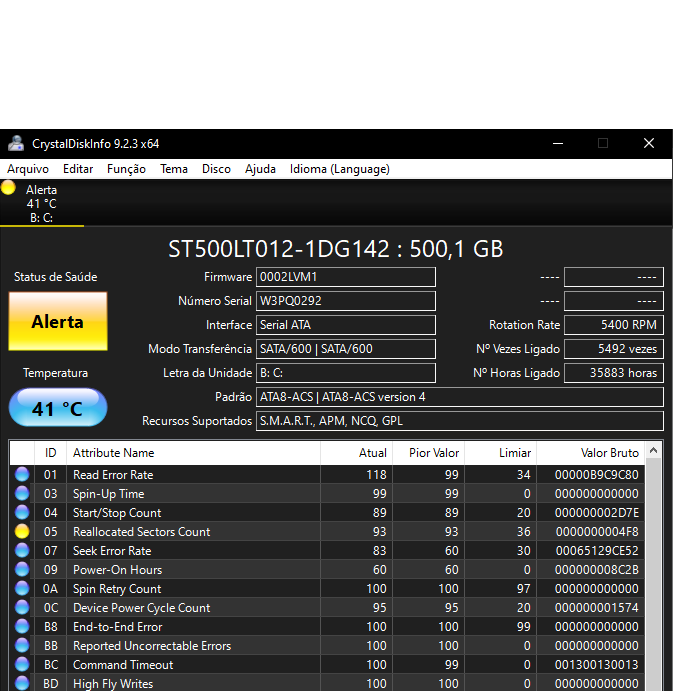Select the Spin Retry Count row name
Viewport: 673px width, 691px height.
(117, 589)
